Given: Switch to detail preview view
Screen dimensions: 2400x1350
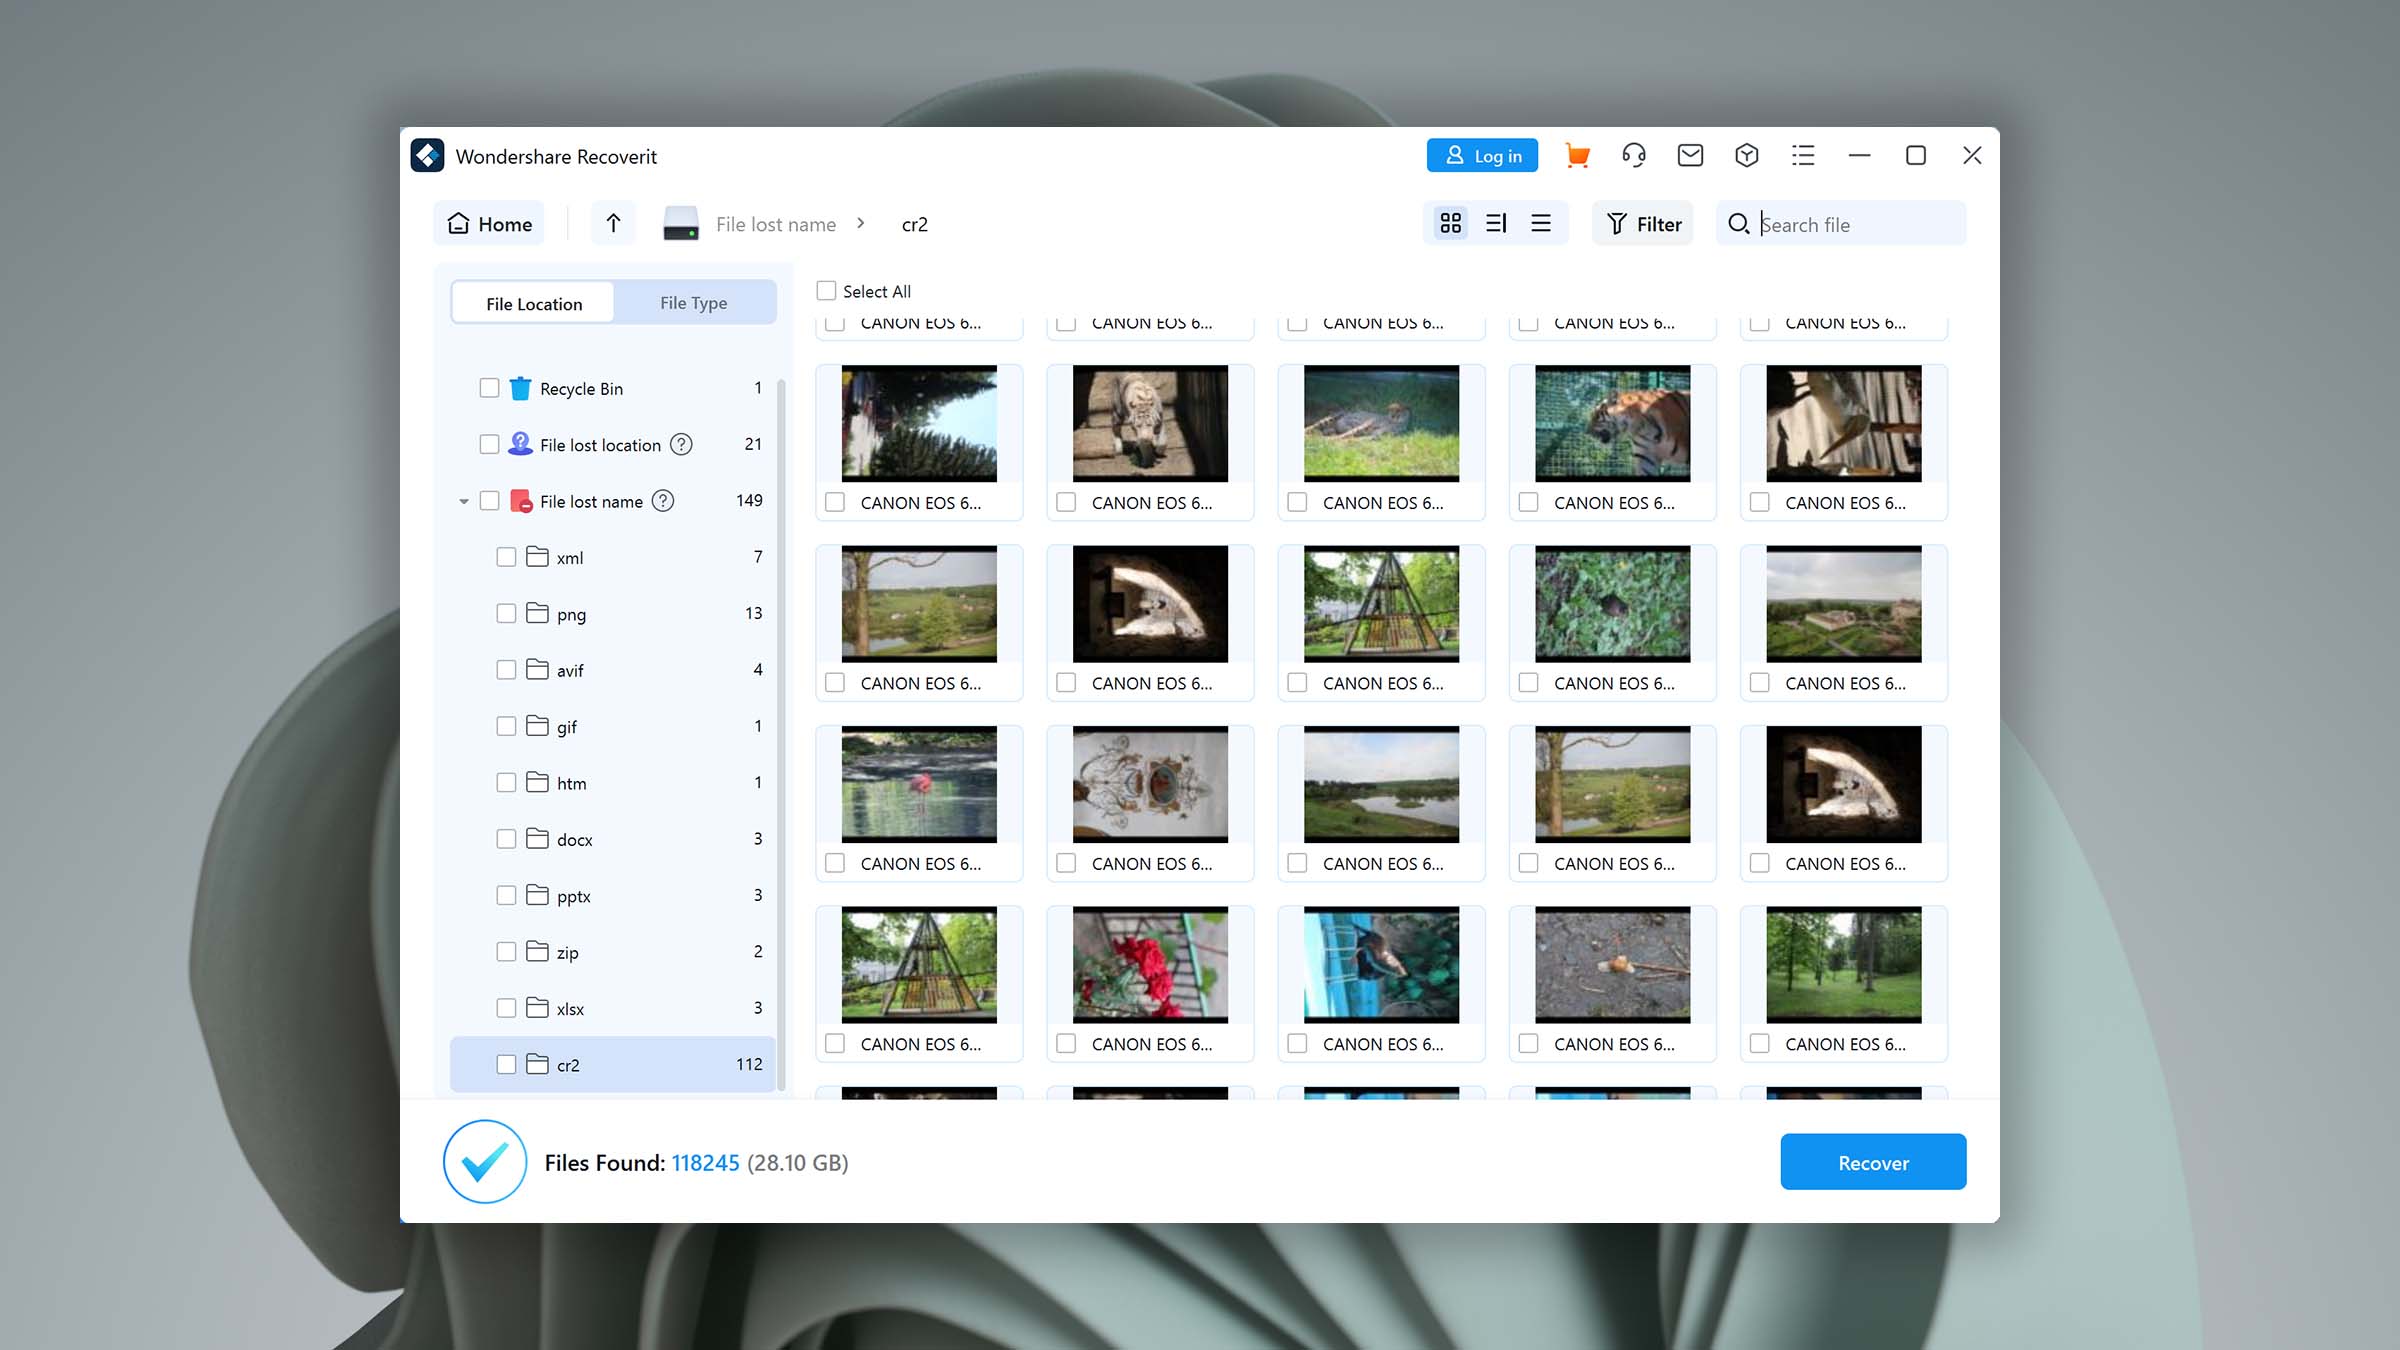Looking at the screenshot, I should [x=1496, y=223].
